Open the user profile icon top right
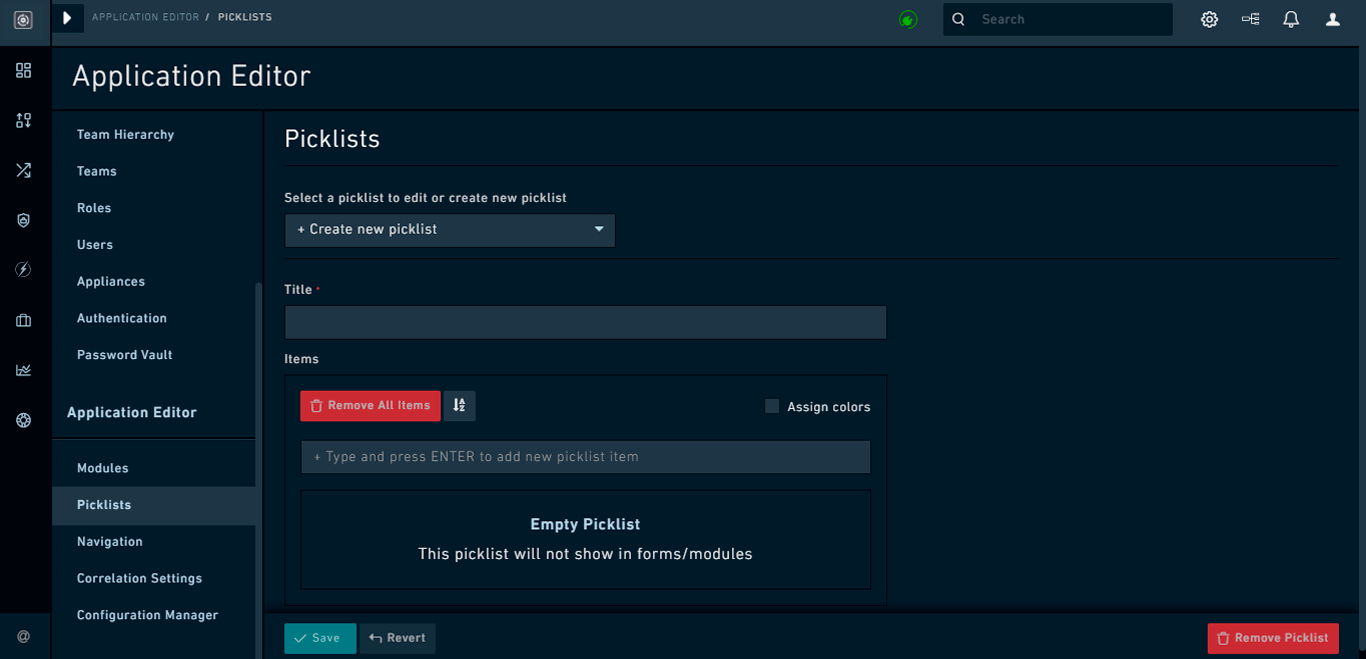This screenshot has height=659, width=1366. 1332,18
